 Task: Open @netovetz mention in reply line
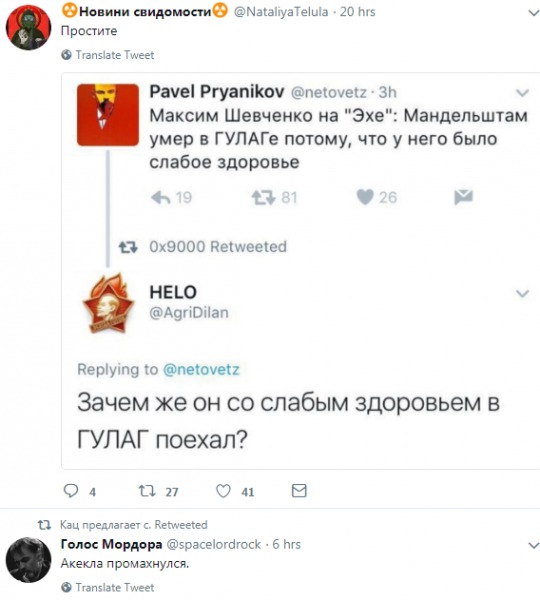(x=201, y=370)
